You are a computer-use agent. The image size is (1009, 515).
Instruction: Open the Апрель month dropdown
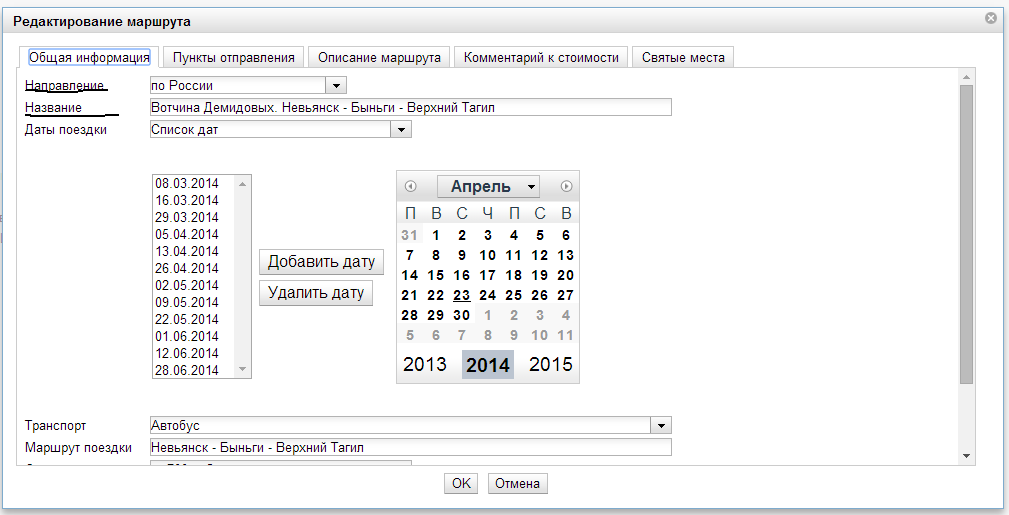tap(488, 186)
